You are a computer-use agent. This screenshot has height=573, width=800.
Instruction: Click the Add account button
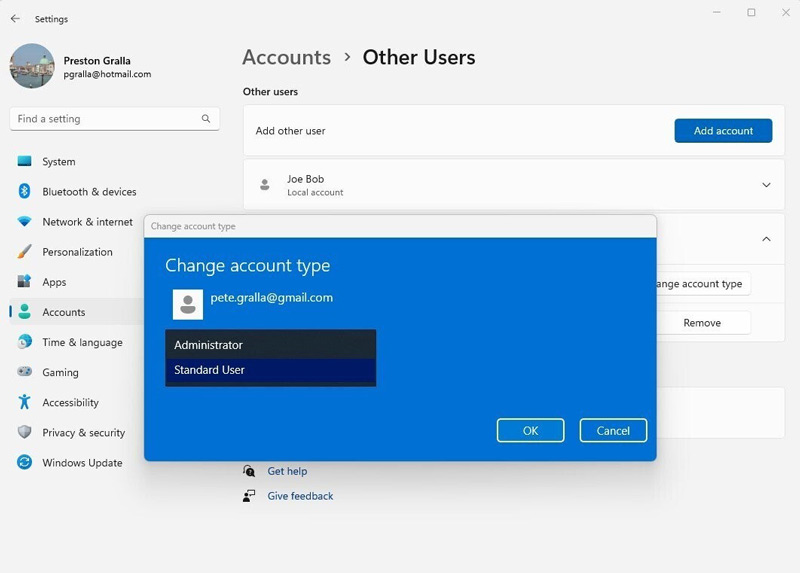(x=723, y=131)
